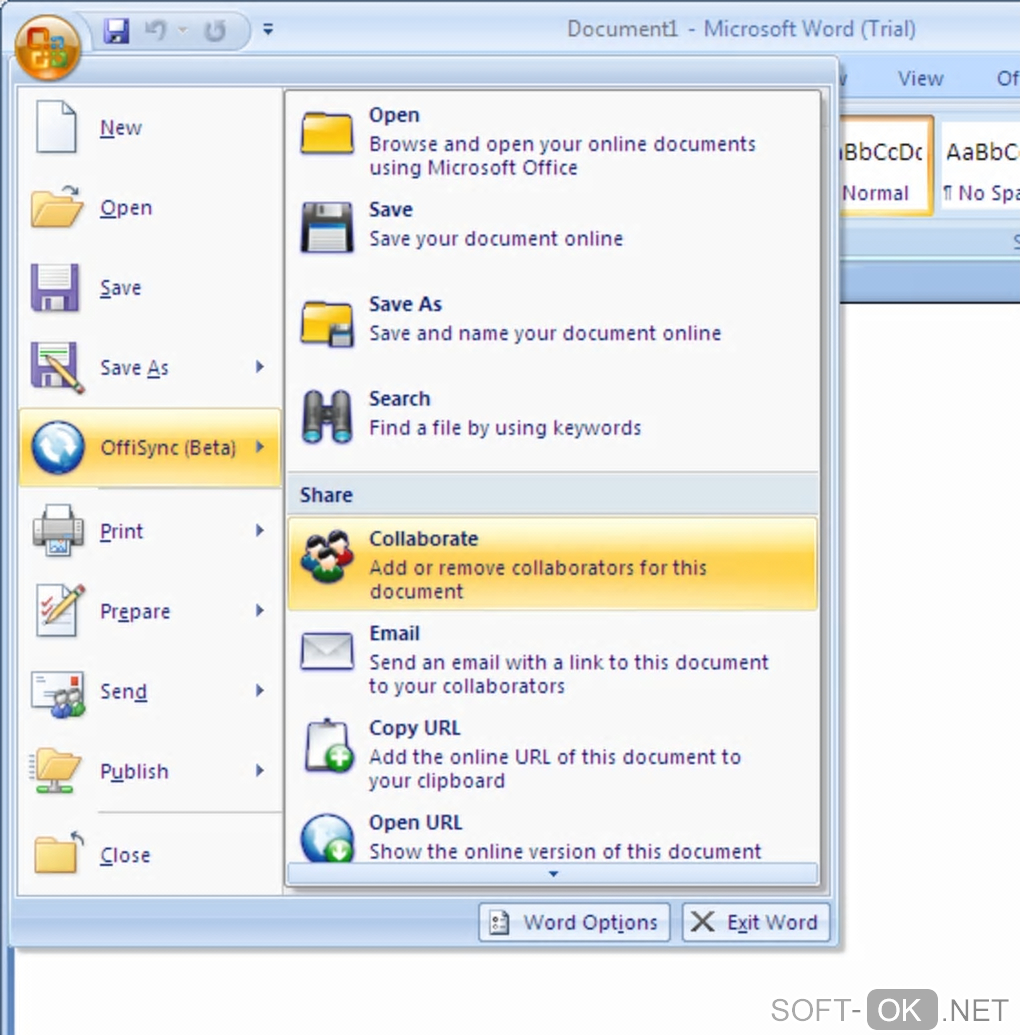
Task: Click 'Send an email with a link' description
Action: (x=568, y=674)
